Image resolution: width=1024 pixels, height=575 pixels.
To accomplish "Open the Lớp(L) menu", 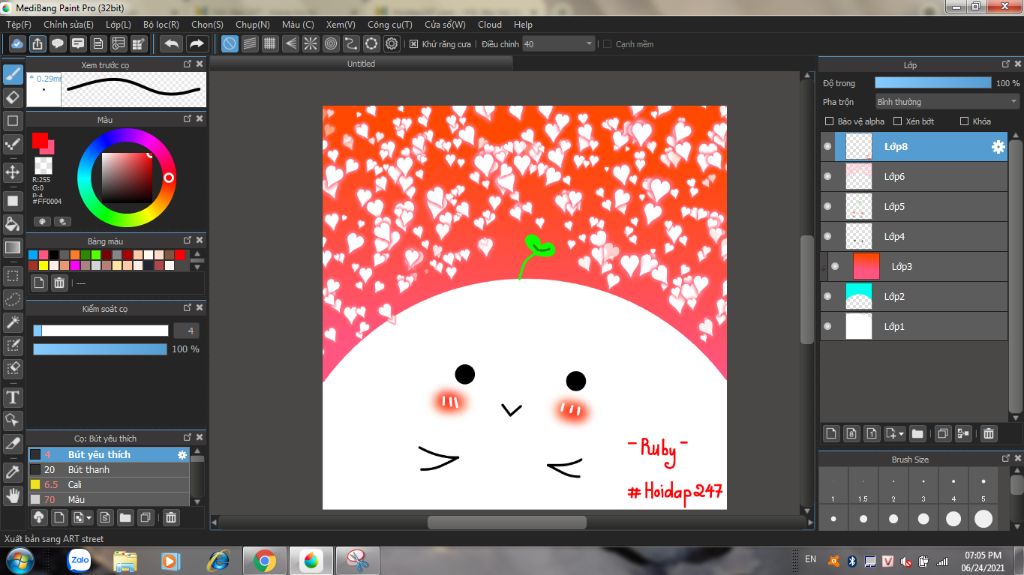I will (118, 24).
